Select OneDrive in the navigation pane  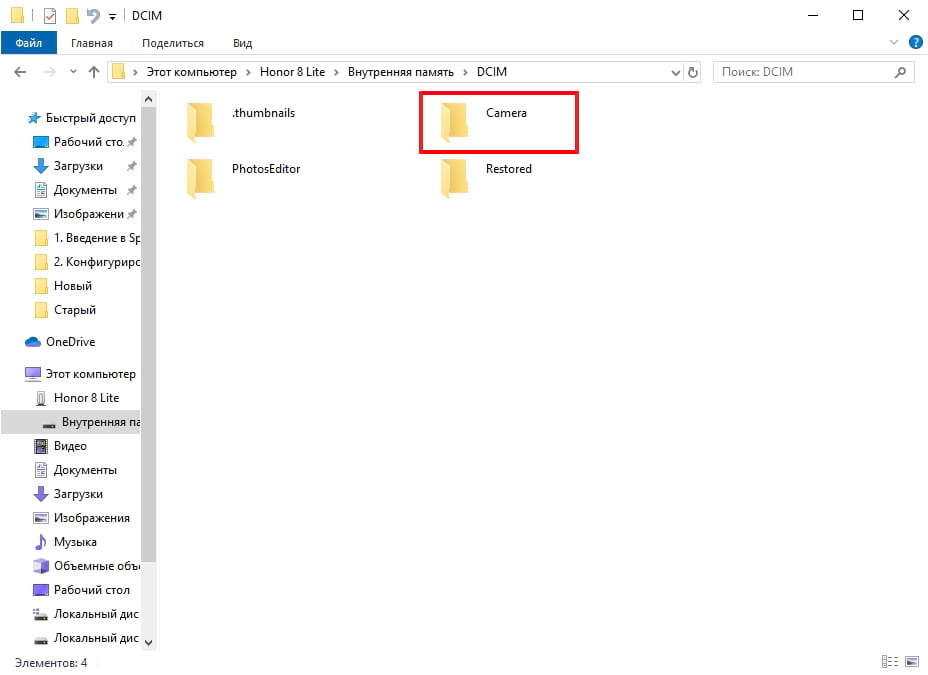(x=70, y=342)
